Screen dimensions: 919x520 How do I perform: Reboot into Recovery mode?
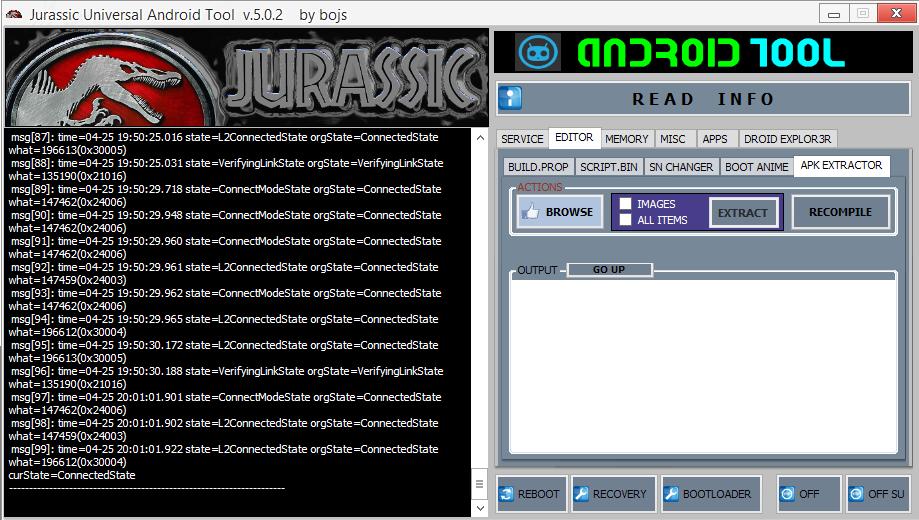coord(611,494)
